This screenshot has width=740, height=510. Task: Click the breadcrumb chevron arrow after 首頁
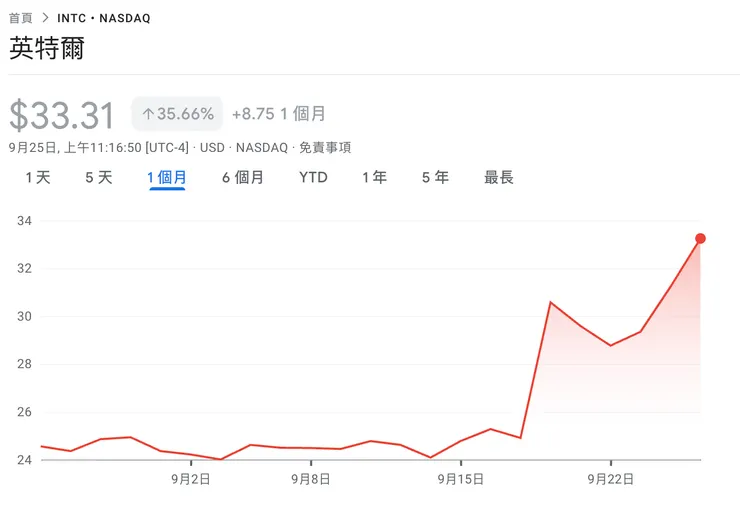45,18
